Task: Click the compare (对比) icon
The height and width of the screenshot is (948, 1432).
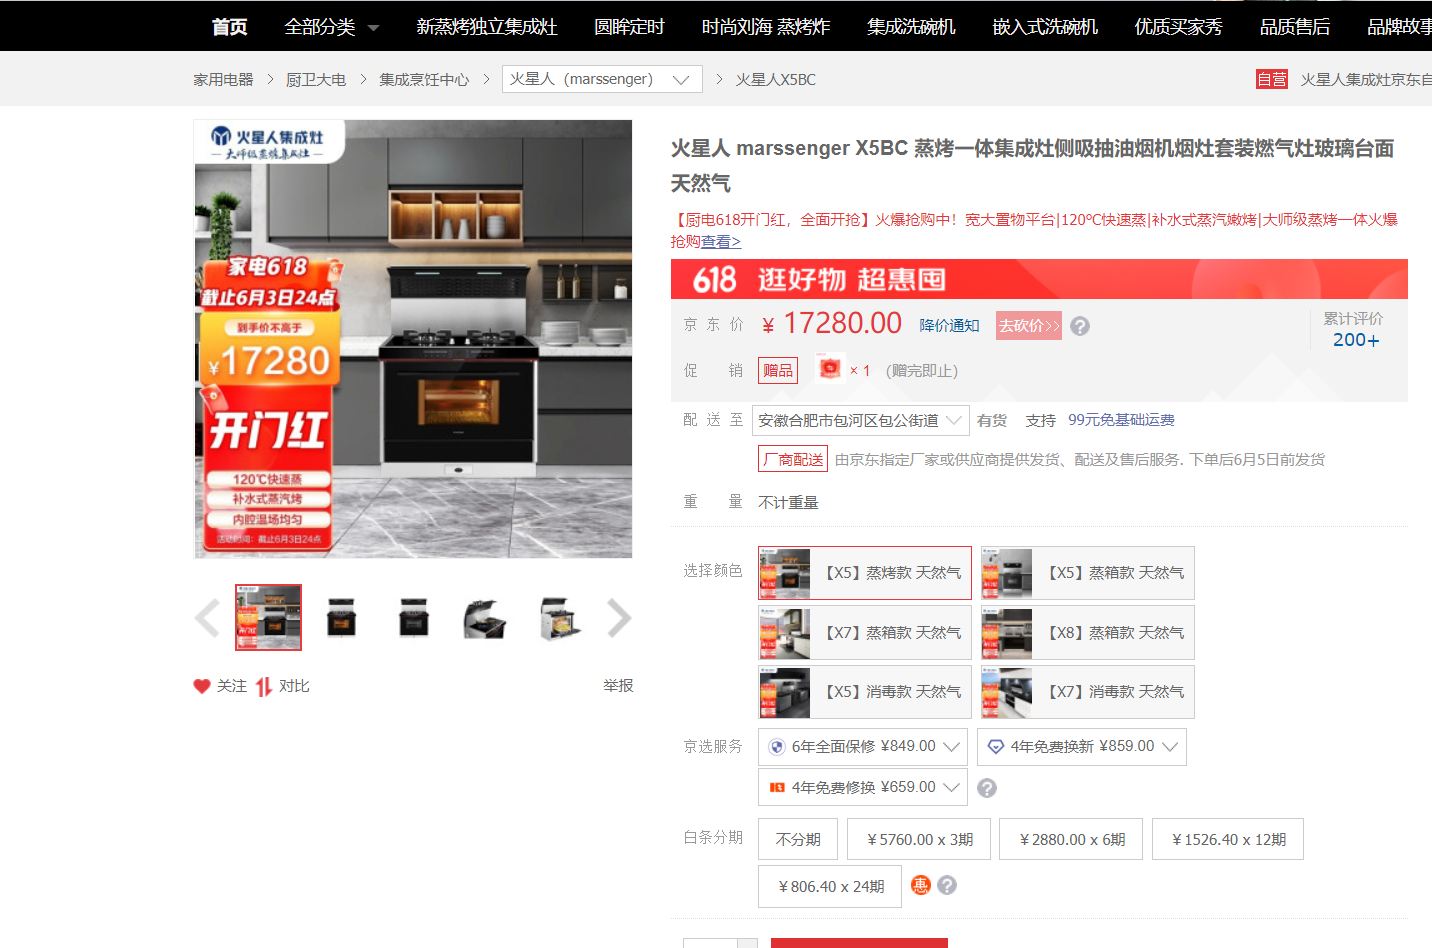Action: pyautogui.click(x=264, y=687)
